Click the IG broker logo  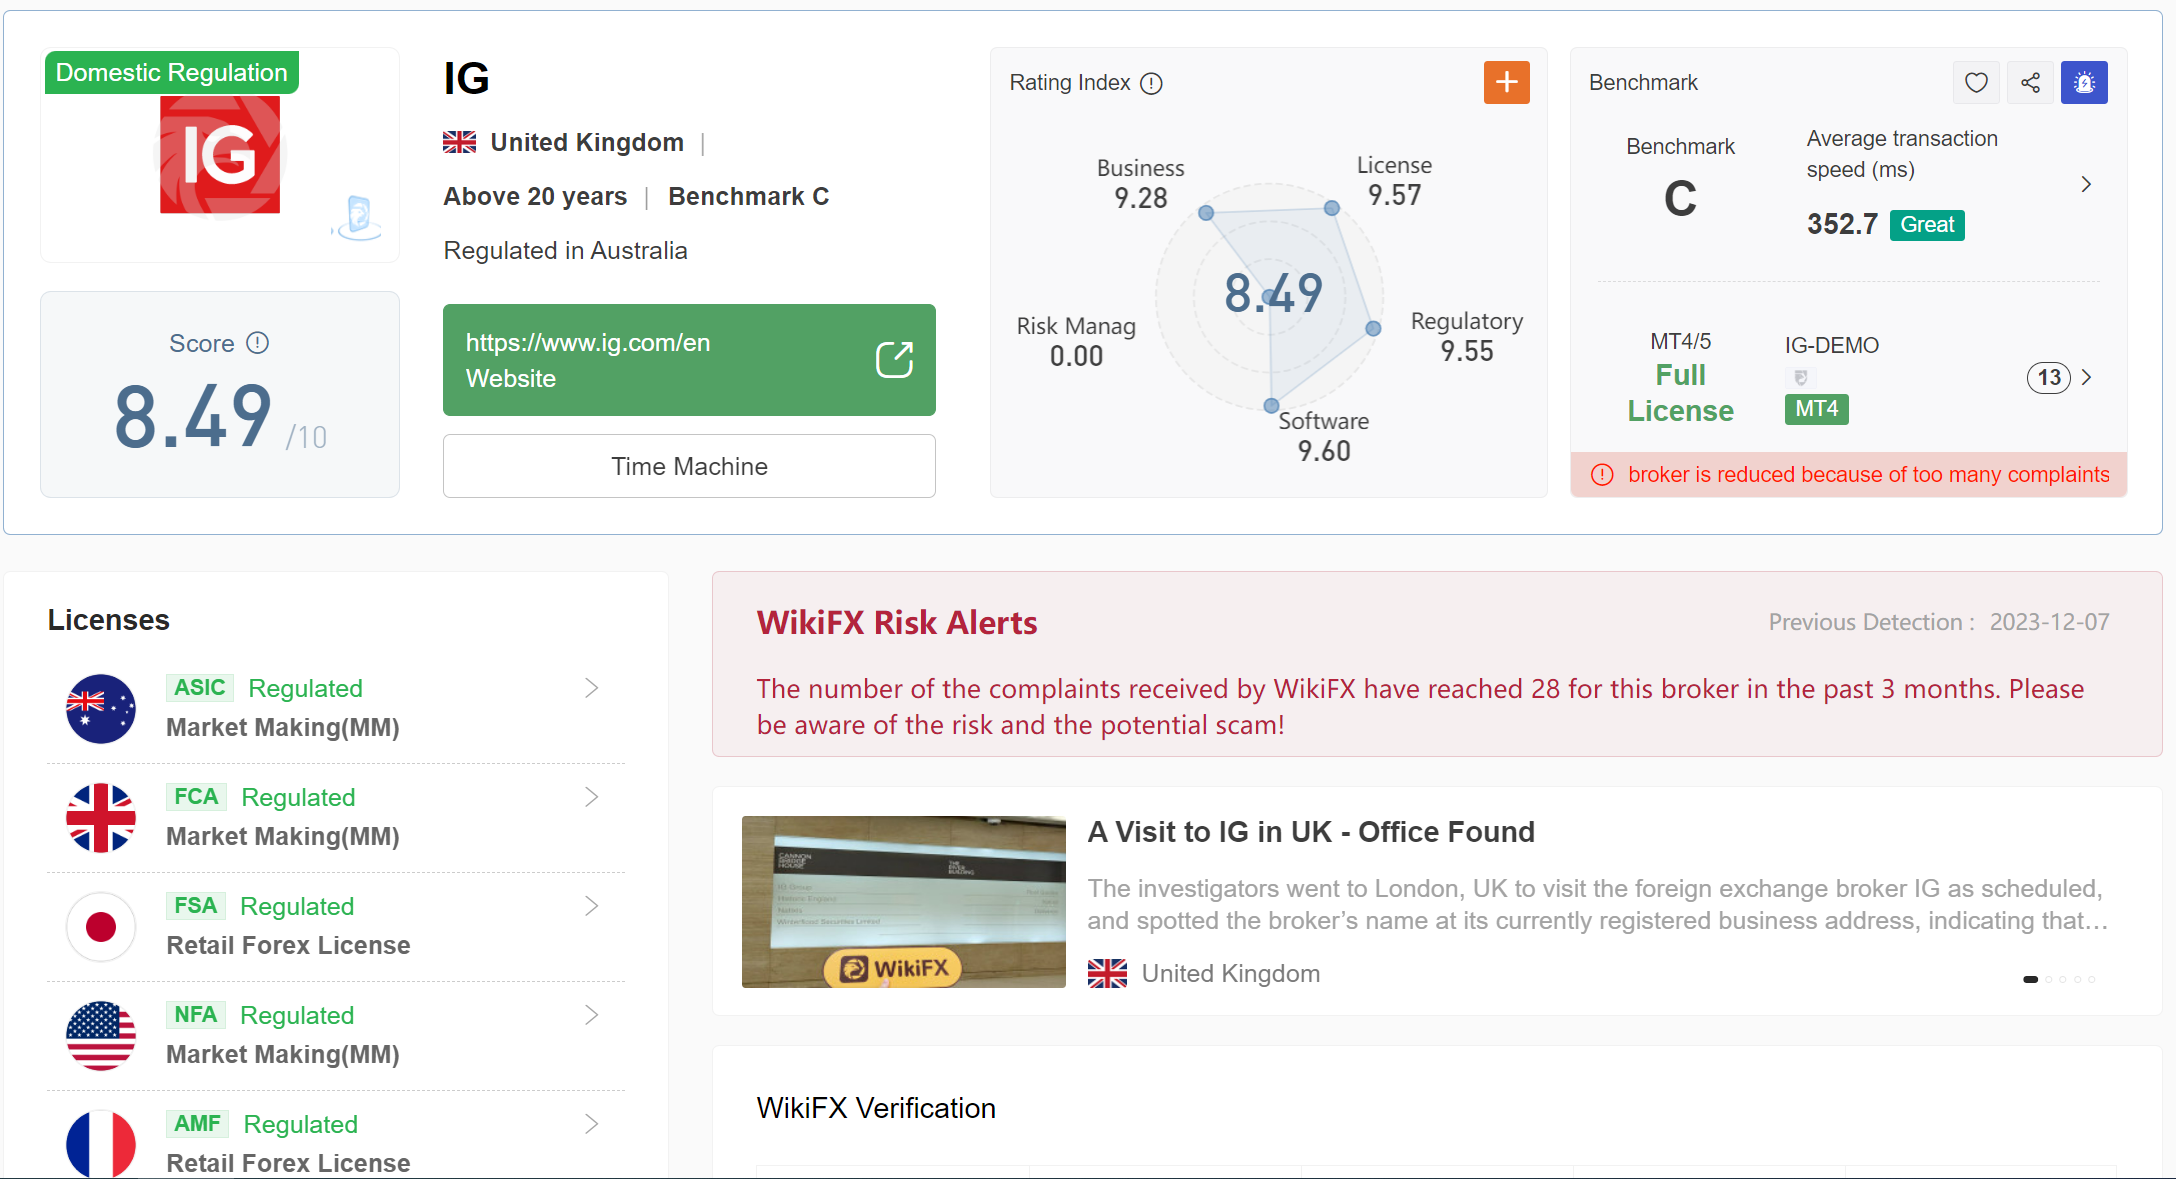220,155
